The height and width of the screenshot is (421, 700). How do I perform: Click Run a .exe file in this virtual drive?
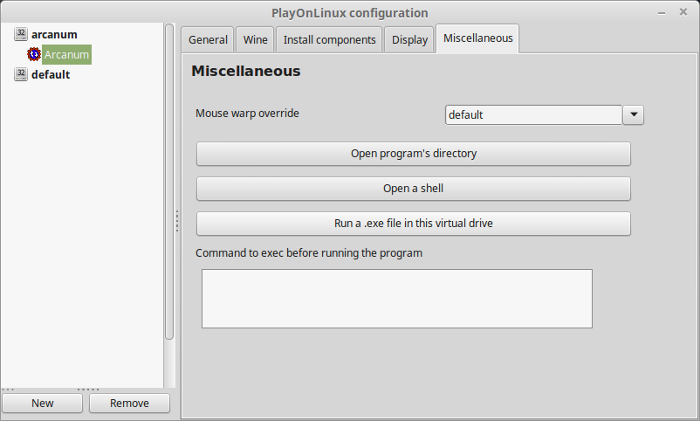click(413, 223)
